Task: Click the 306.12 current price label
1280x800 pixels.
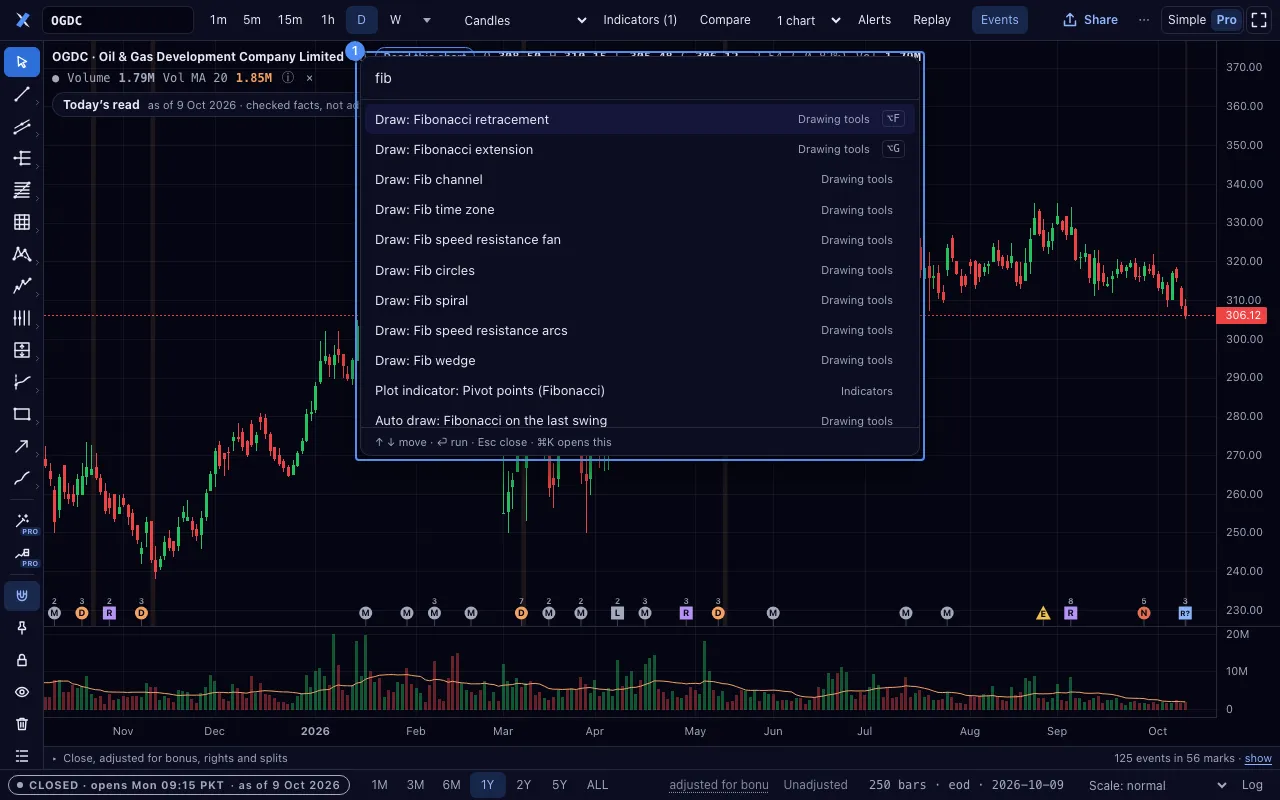Action: coord(1243,315)
